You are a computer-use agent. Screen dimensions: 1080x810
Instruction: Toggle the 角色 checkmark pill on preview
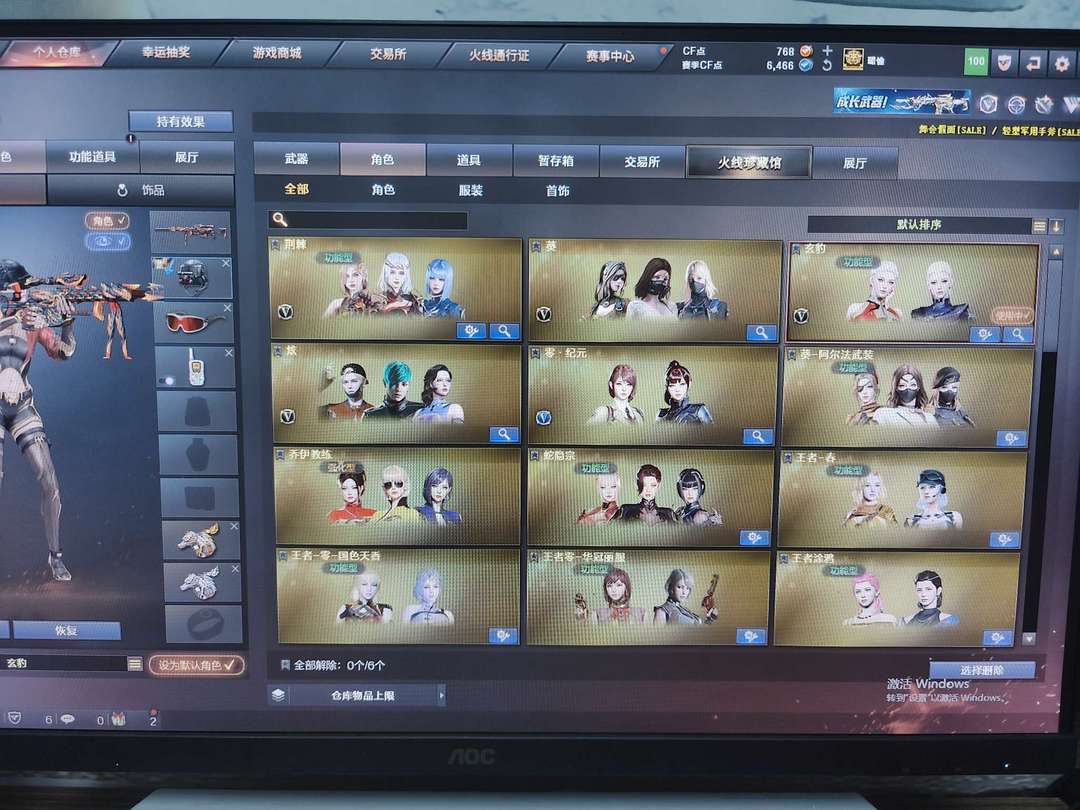click(x=107, y=220)
